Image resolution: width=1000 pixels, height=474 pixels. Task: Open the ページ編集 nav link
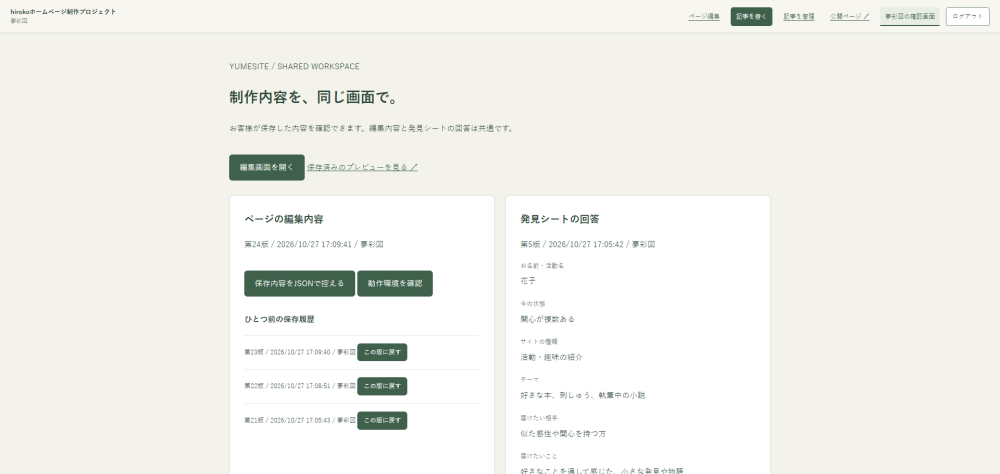704,17
